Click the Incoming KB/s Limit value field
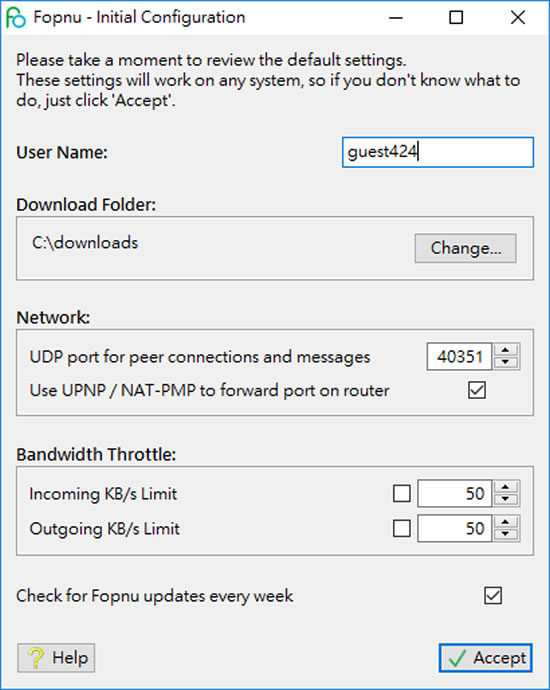The image size is (550, 690). pyautogui.click(x=455, y=494)
